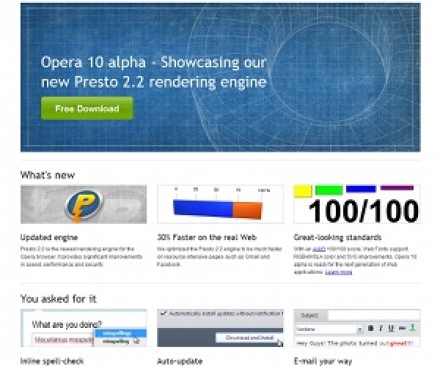Click the 'Opera 10 alpha' banner headline
The width and height of the screenshot is (440, 366).
click(x=153, y=72)
